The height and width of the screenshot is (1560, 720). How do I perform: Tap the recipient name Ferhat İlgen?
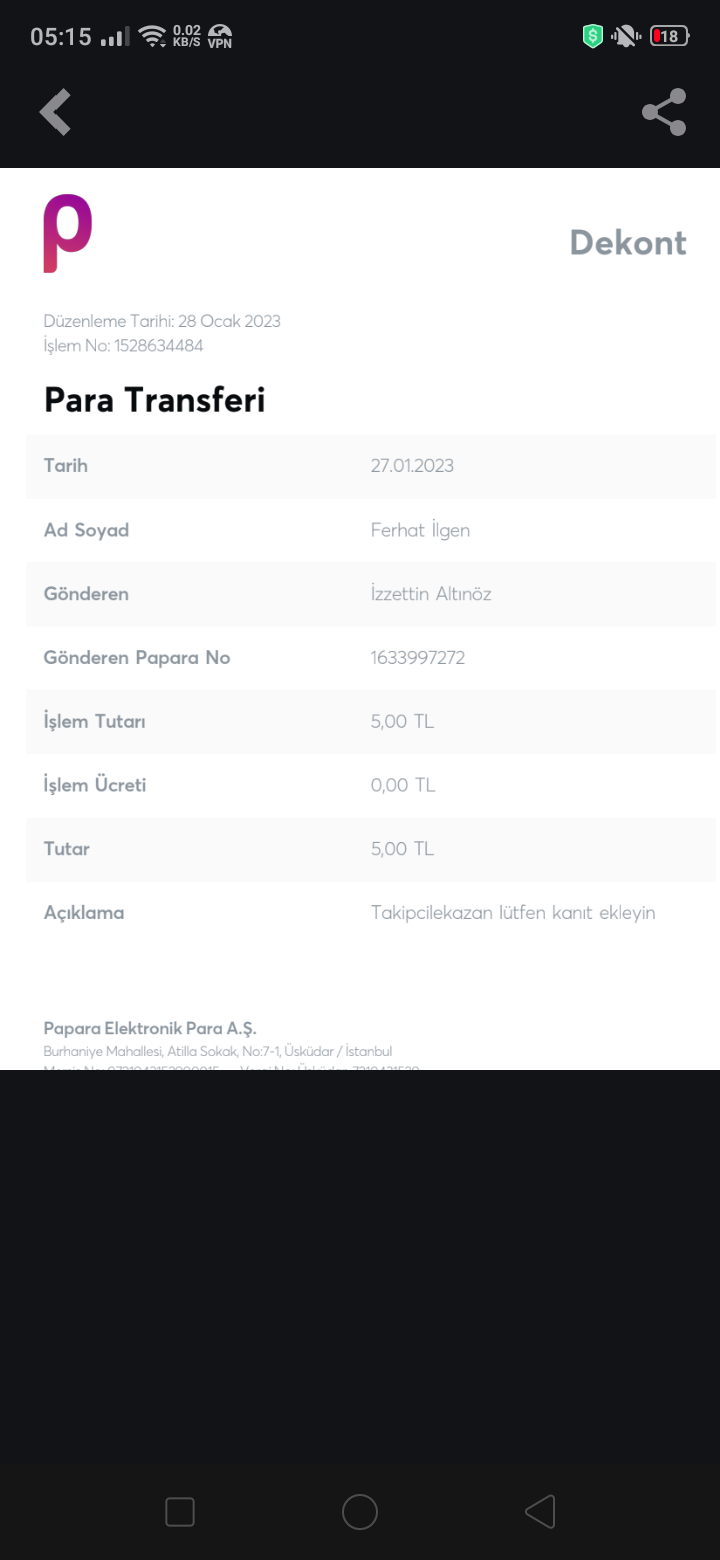point(420,530)
